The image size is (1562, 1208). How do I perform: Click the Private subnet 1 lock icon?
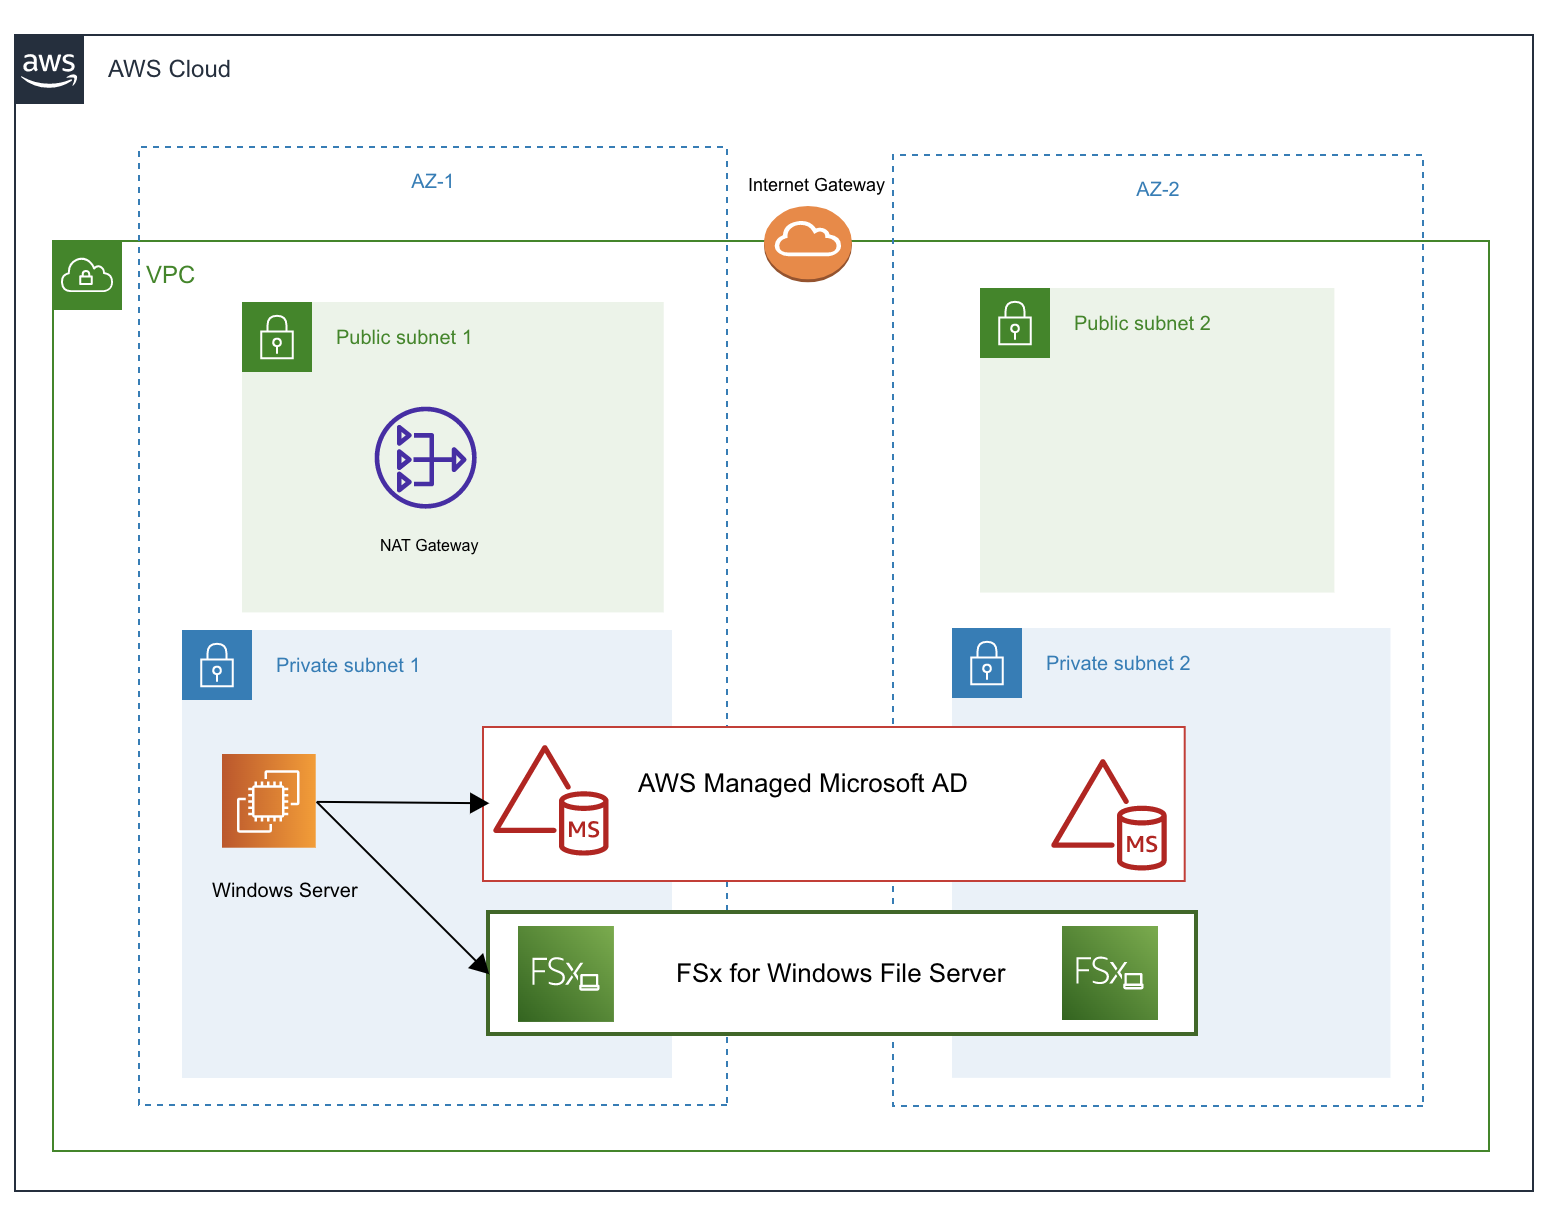click(x=217, y=665)
